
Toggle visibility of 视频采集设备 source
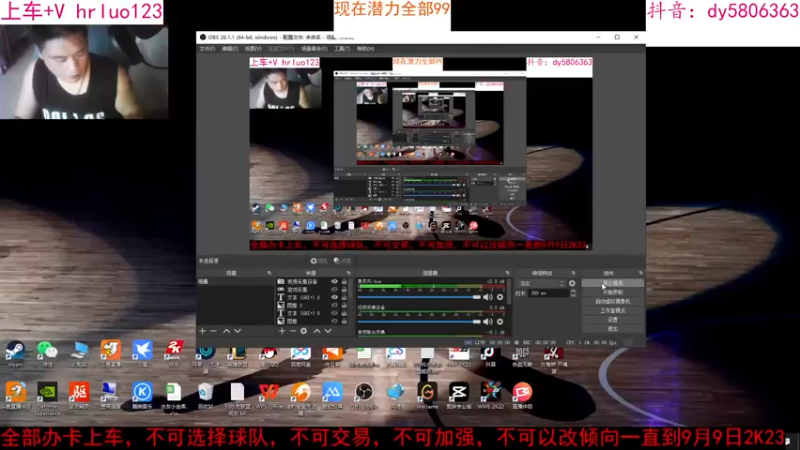coord(334,281)
